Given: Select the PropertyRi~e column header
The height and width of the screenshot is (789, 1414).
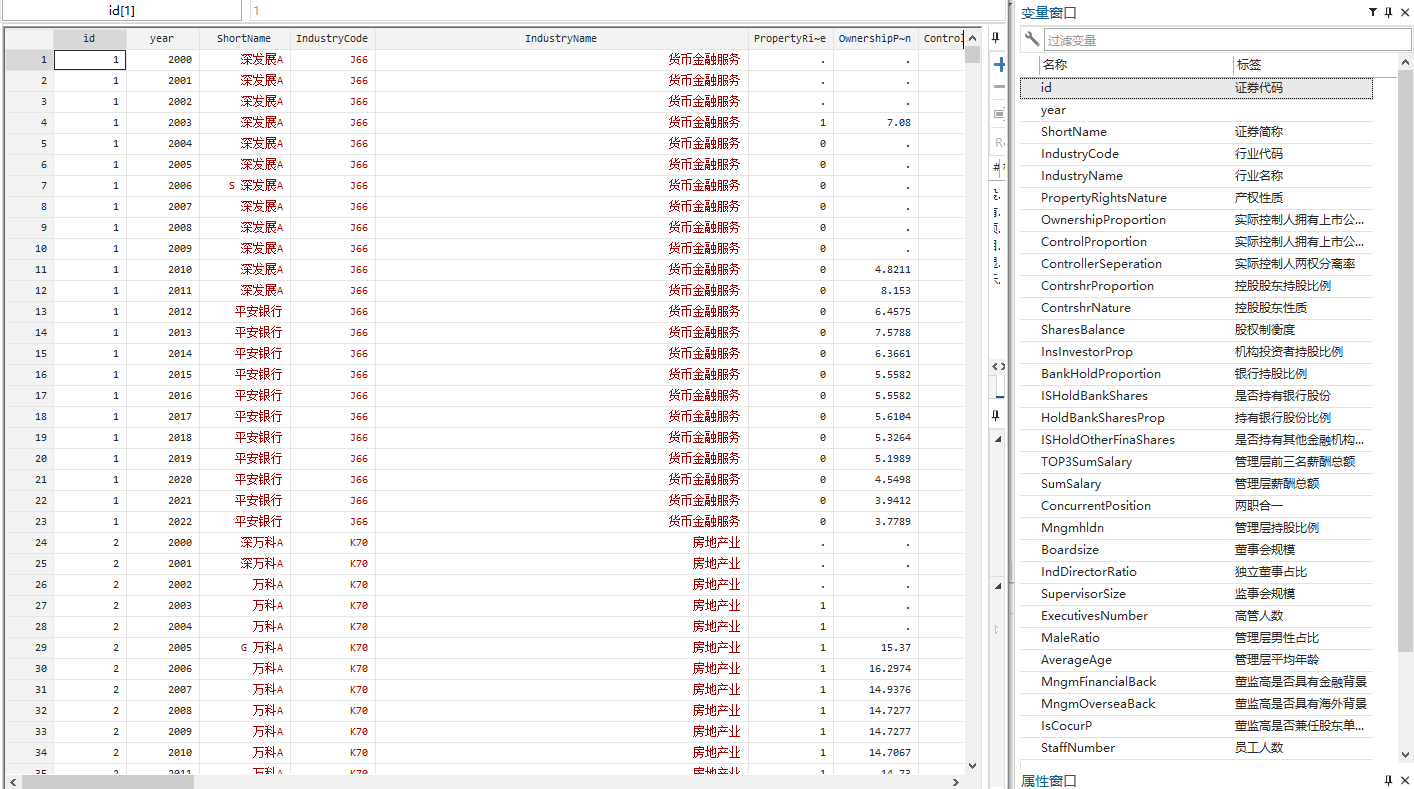Looking at the screenshot, I should 790,38.
